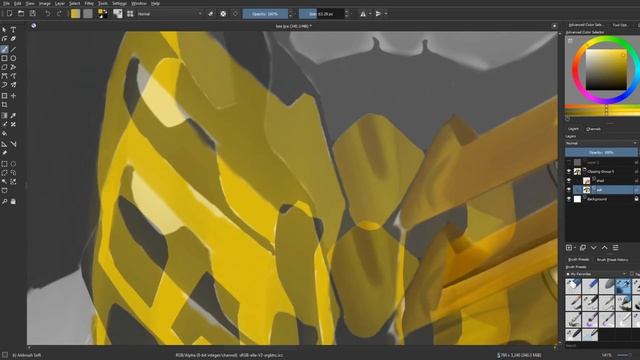
Task: Open the brush presets chooser grid
Action: coord(130,13)
